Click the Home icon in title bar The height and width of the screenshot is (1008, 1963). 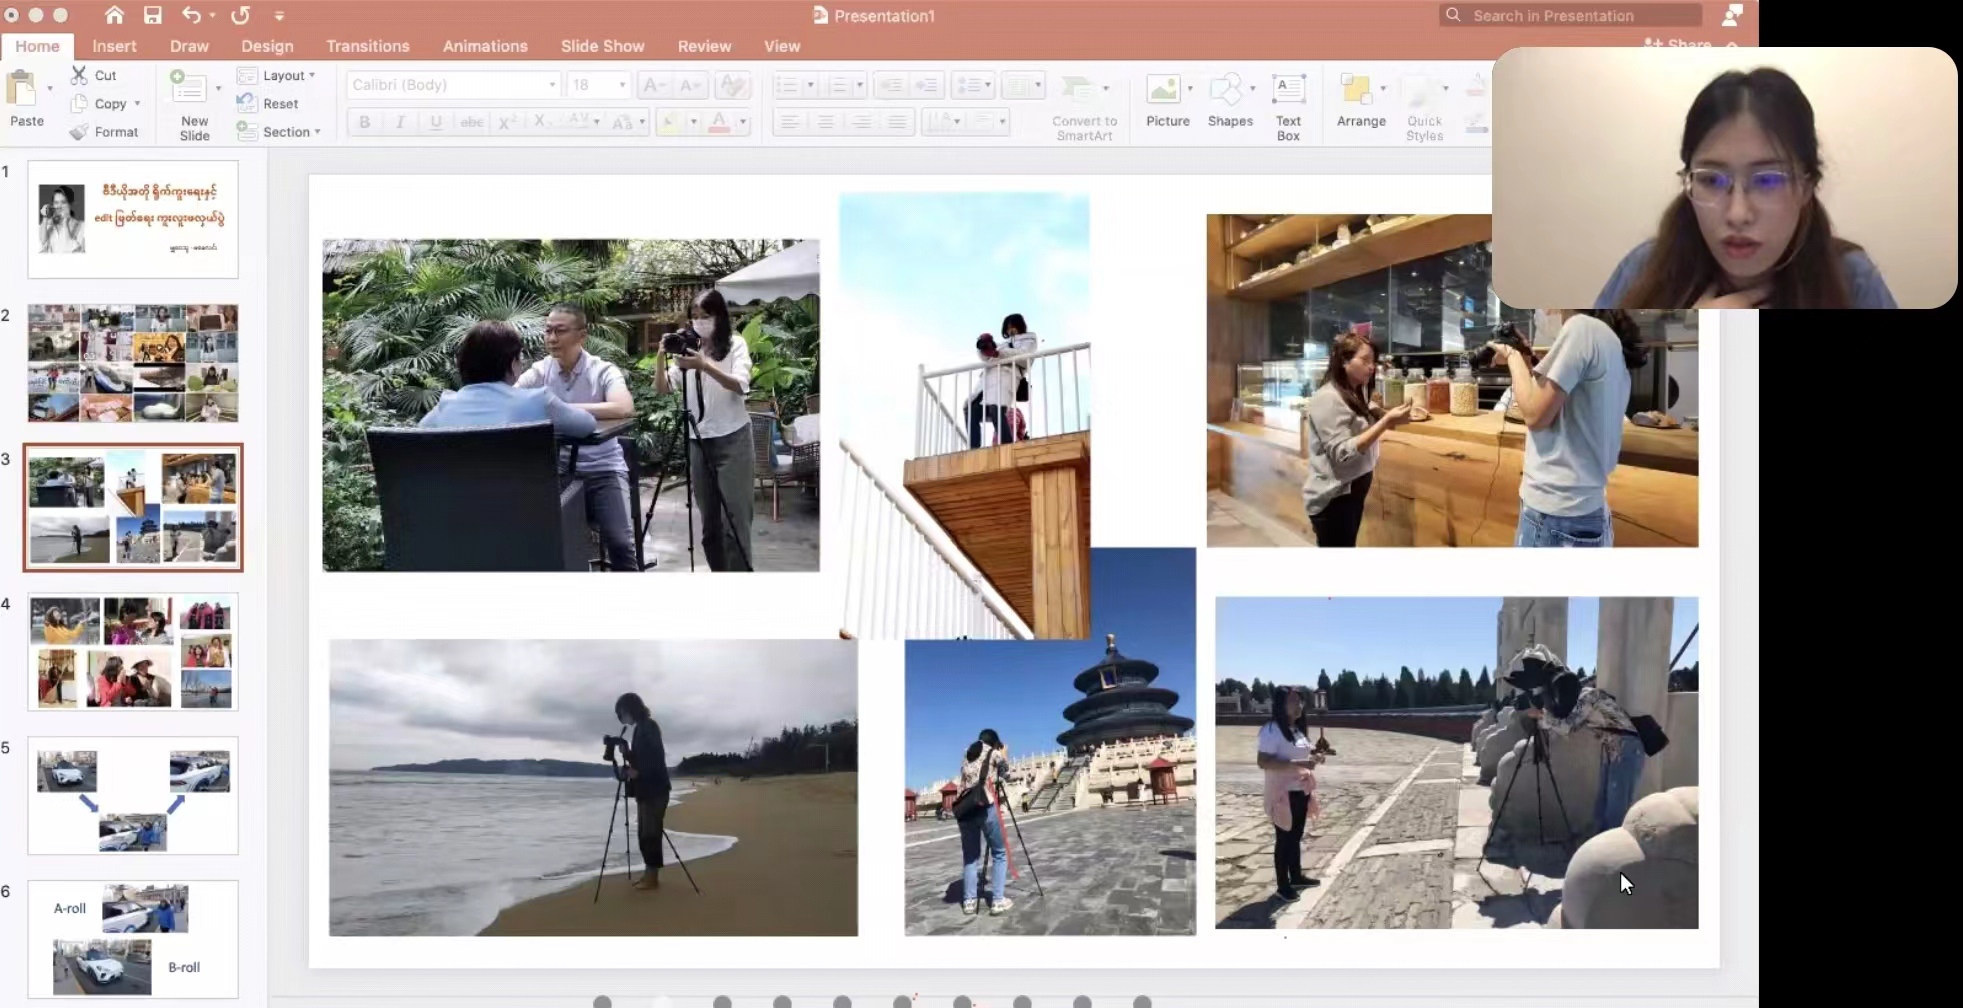pos(114,15)
